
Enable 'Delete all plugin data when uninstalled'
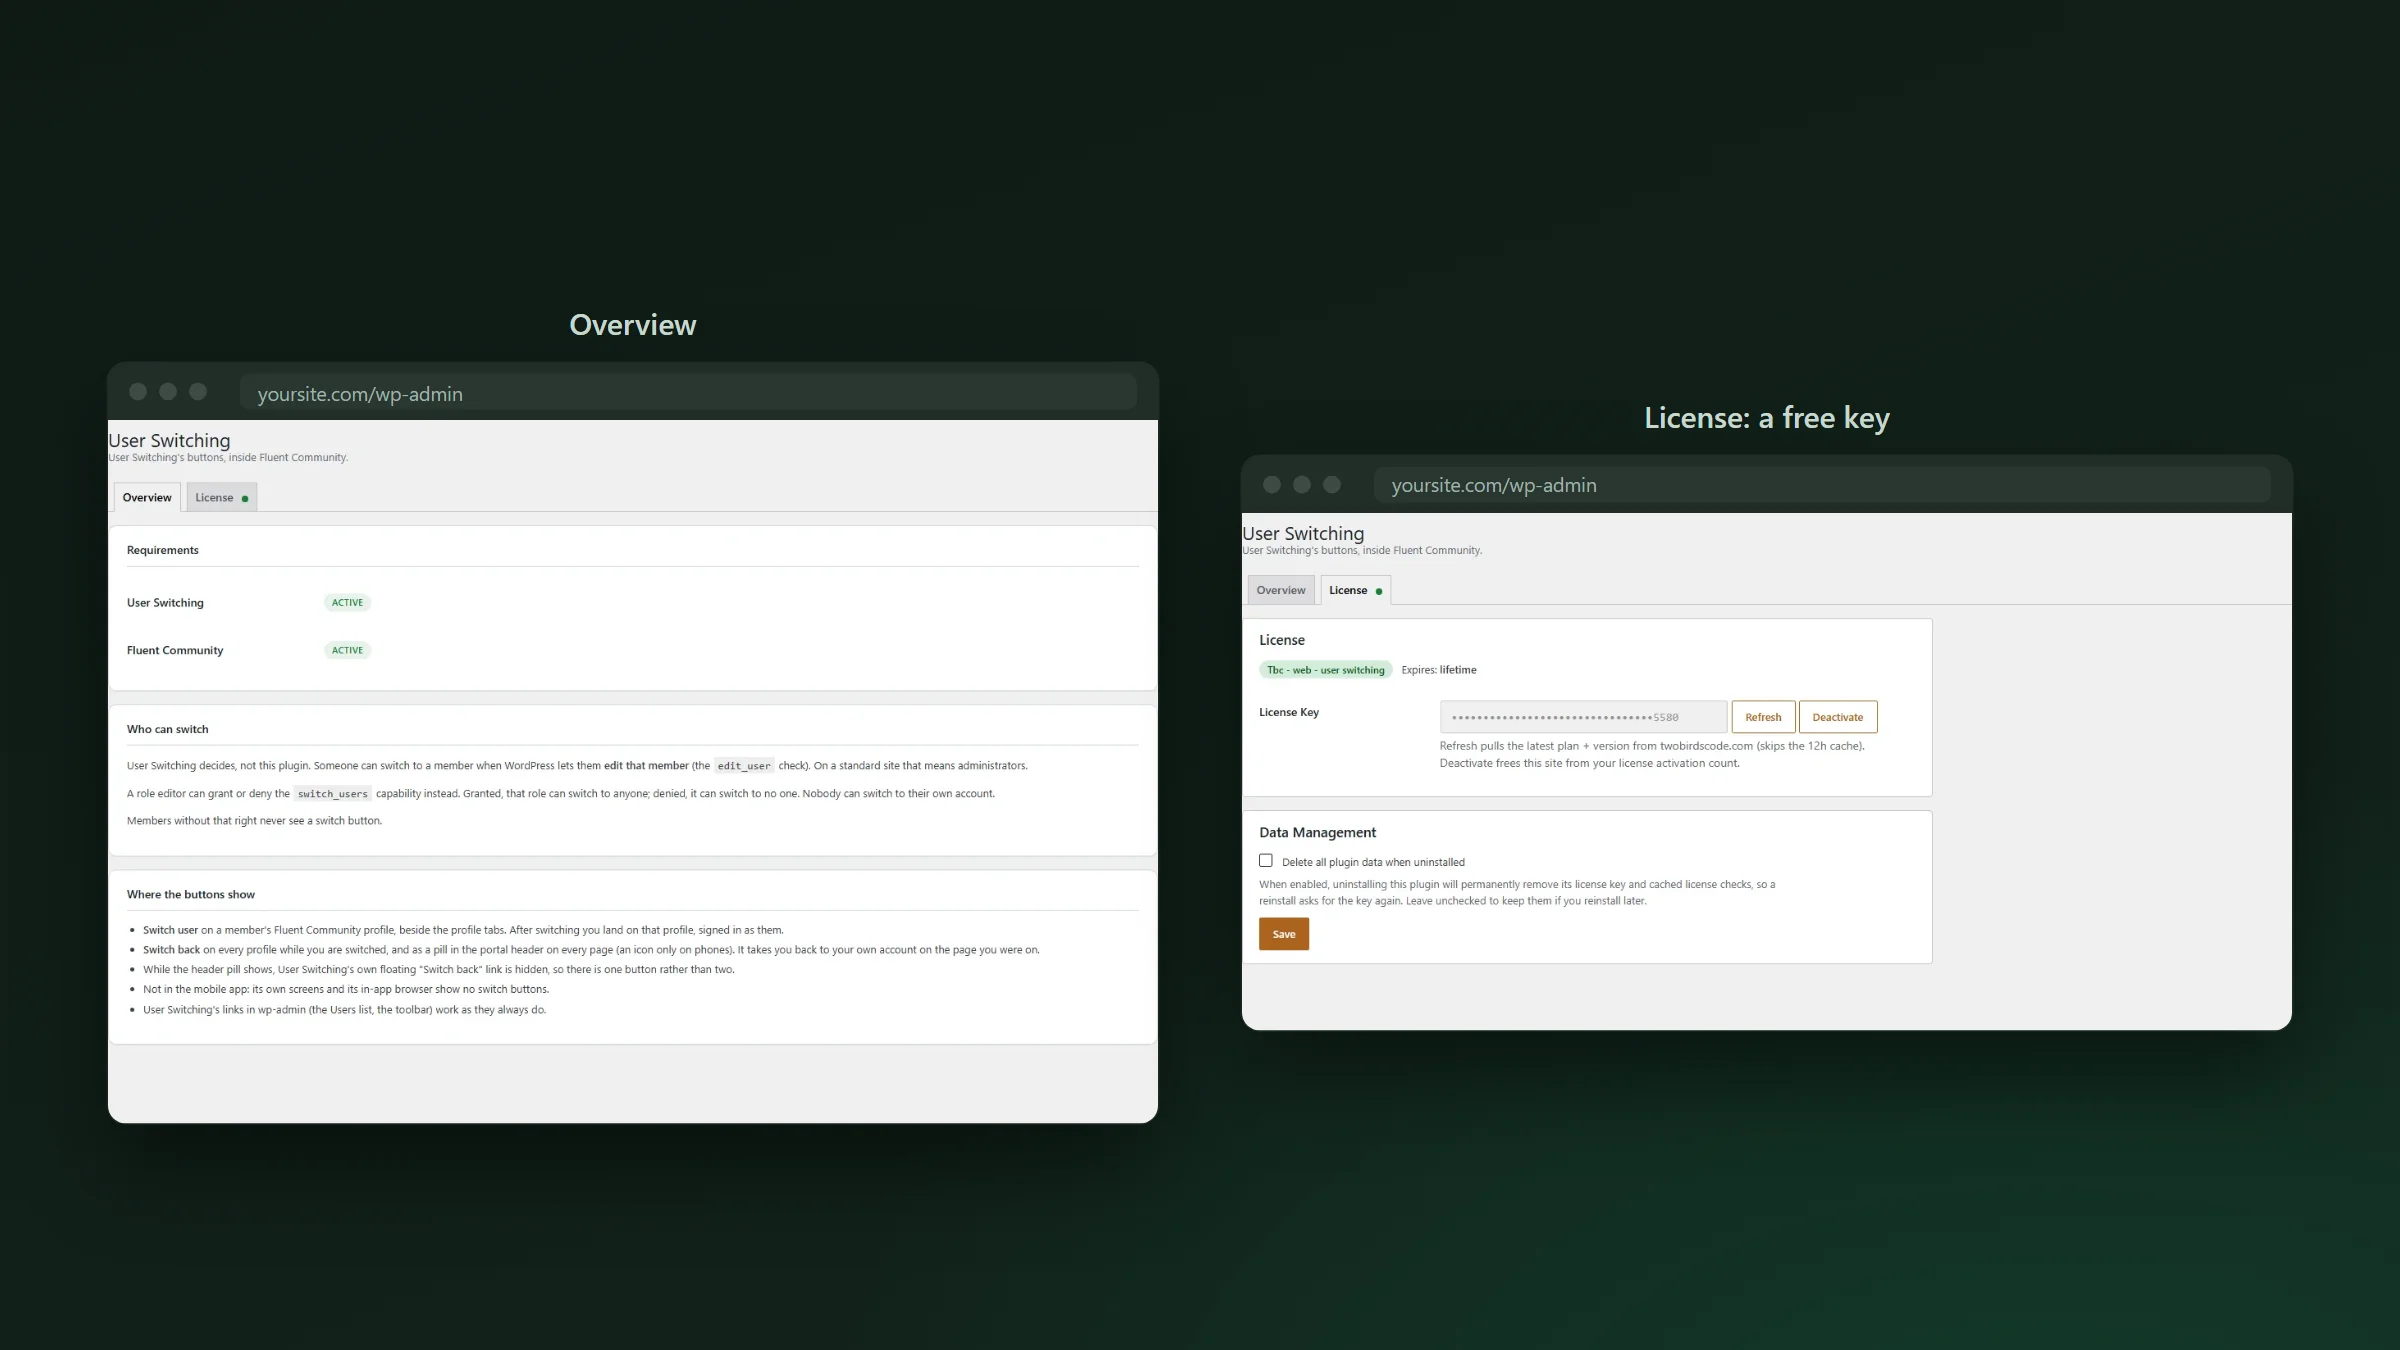[1266, 861]
